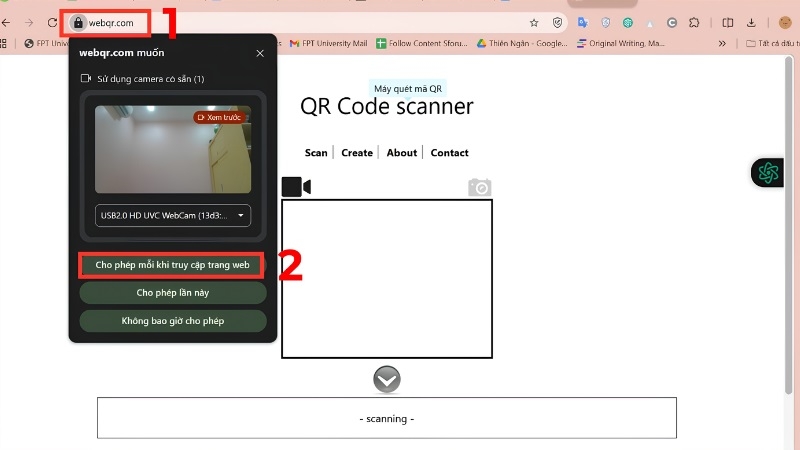Viewport: 800px width, 450px height.
Task: Open the apps grid in bookmarks bar
Action: coord(3,44)
